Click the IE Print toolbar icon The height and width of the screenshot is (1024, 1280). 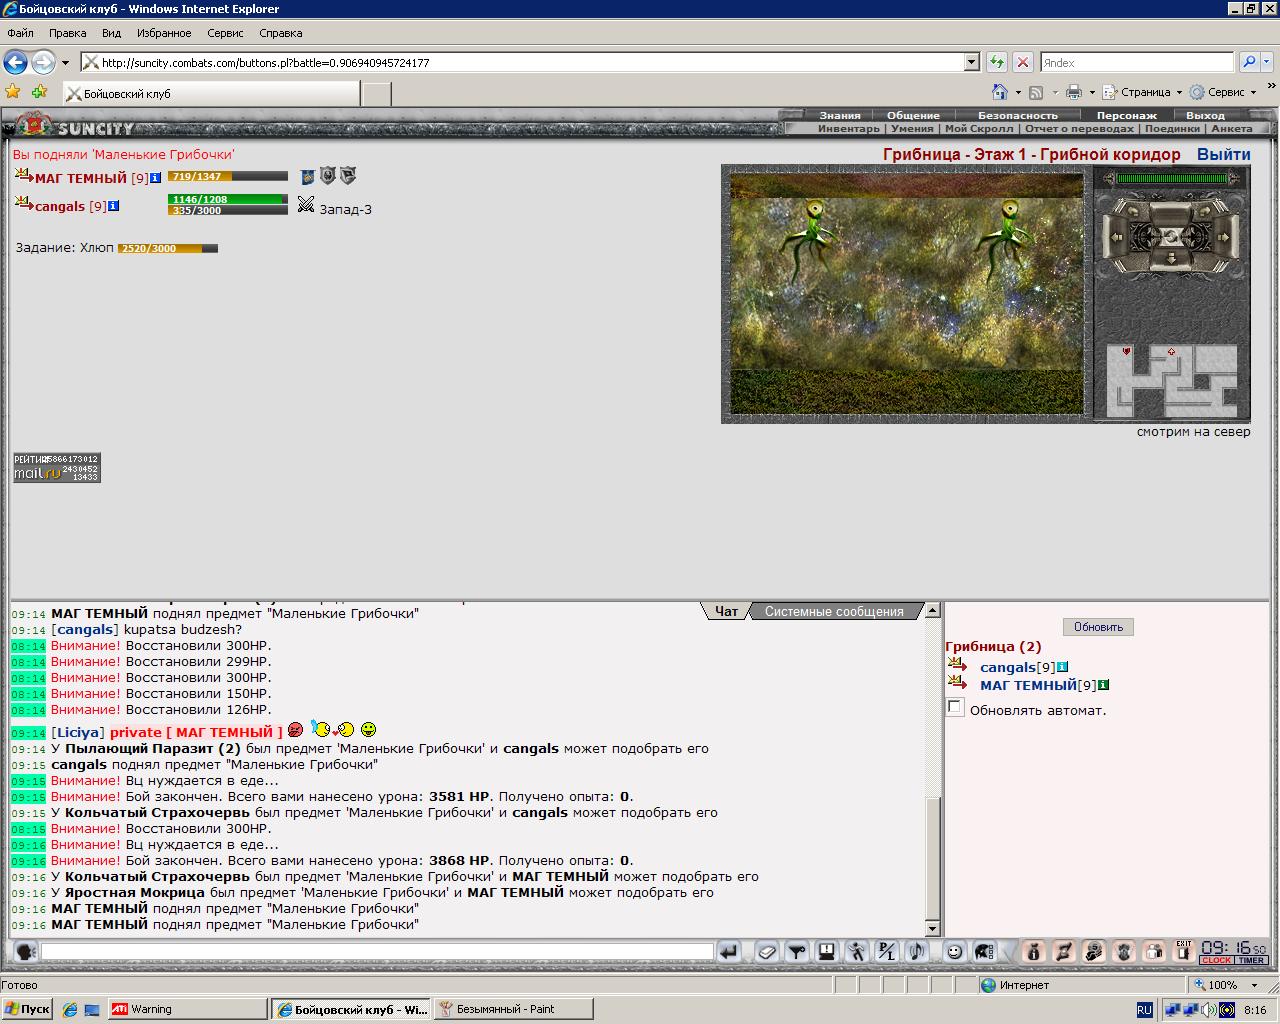point(1074,92)
